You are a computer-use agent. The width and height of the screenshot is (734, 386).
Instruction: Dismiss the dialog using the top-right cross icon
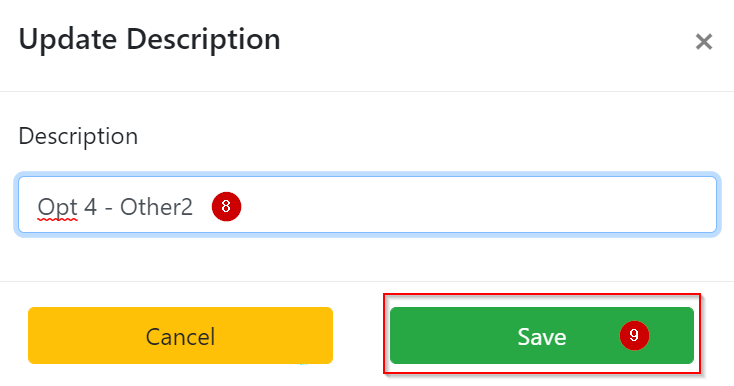point(704,42)
